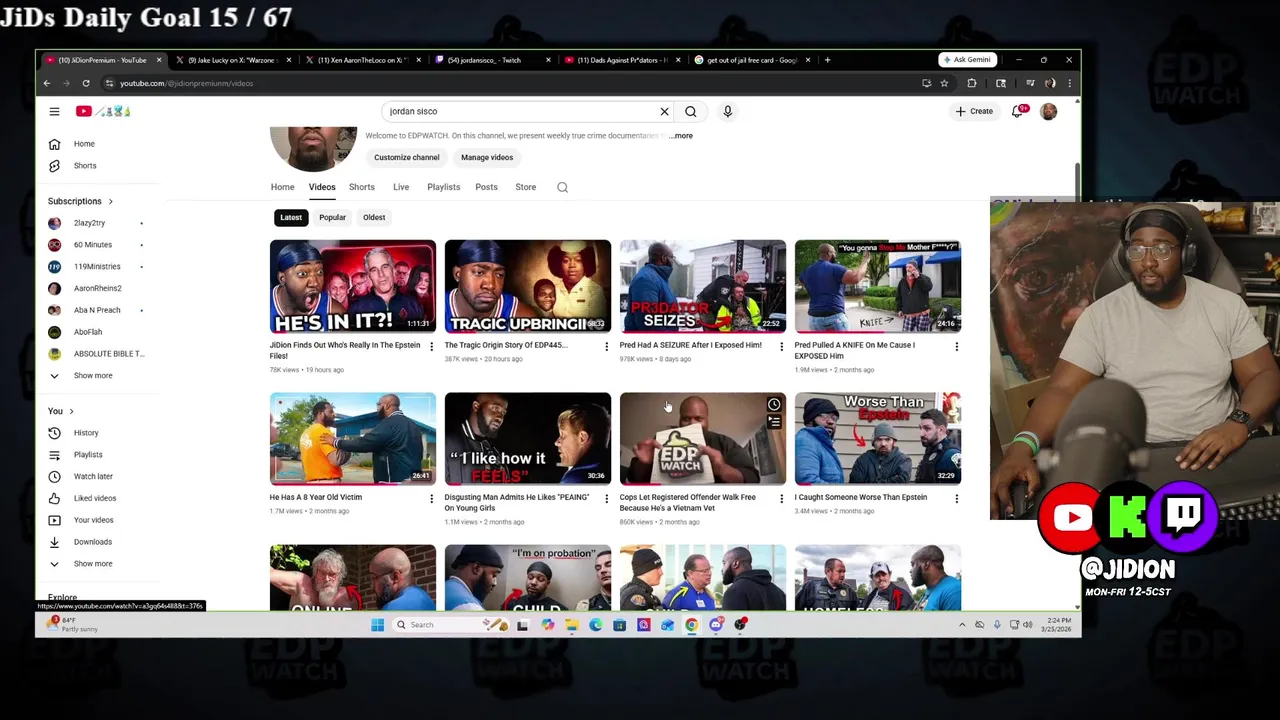Open options for Pred Had A SEIZURE video
Image resolution: width=1280 pixels, height=720 pixels.
pyautogui.click(x=781, y=347)
